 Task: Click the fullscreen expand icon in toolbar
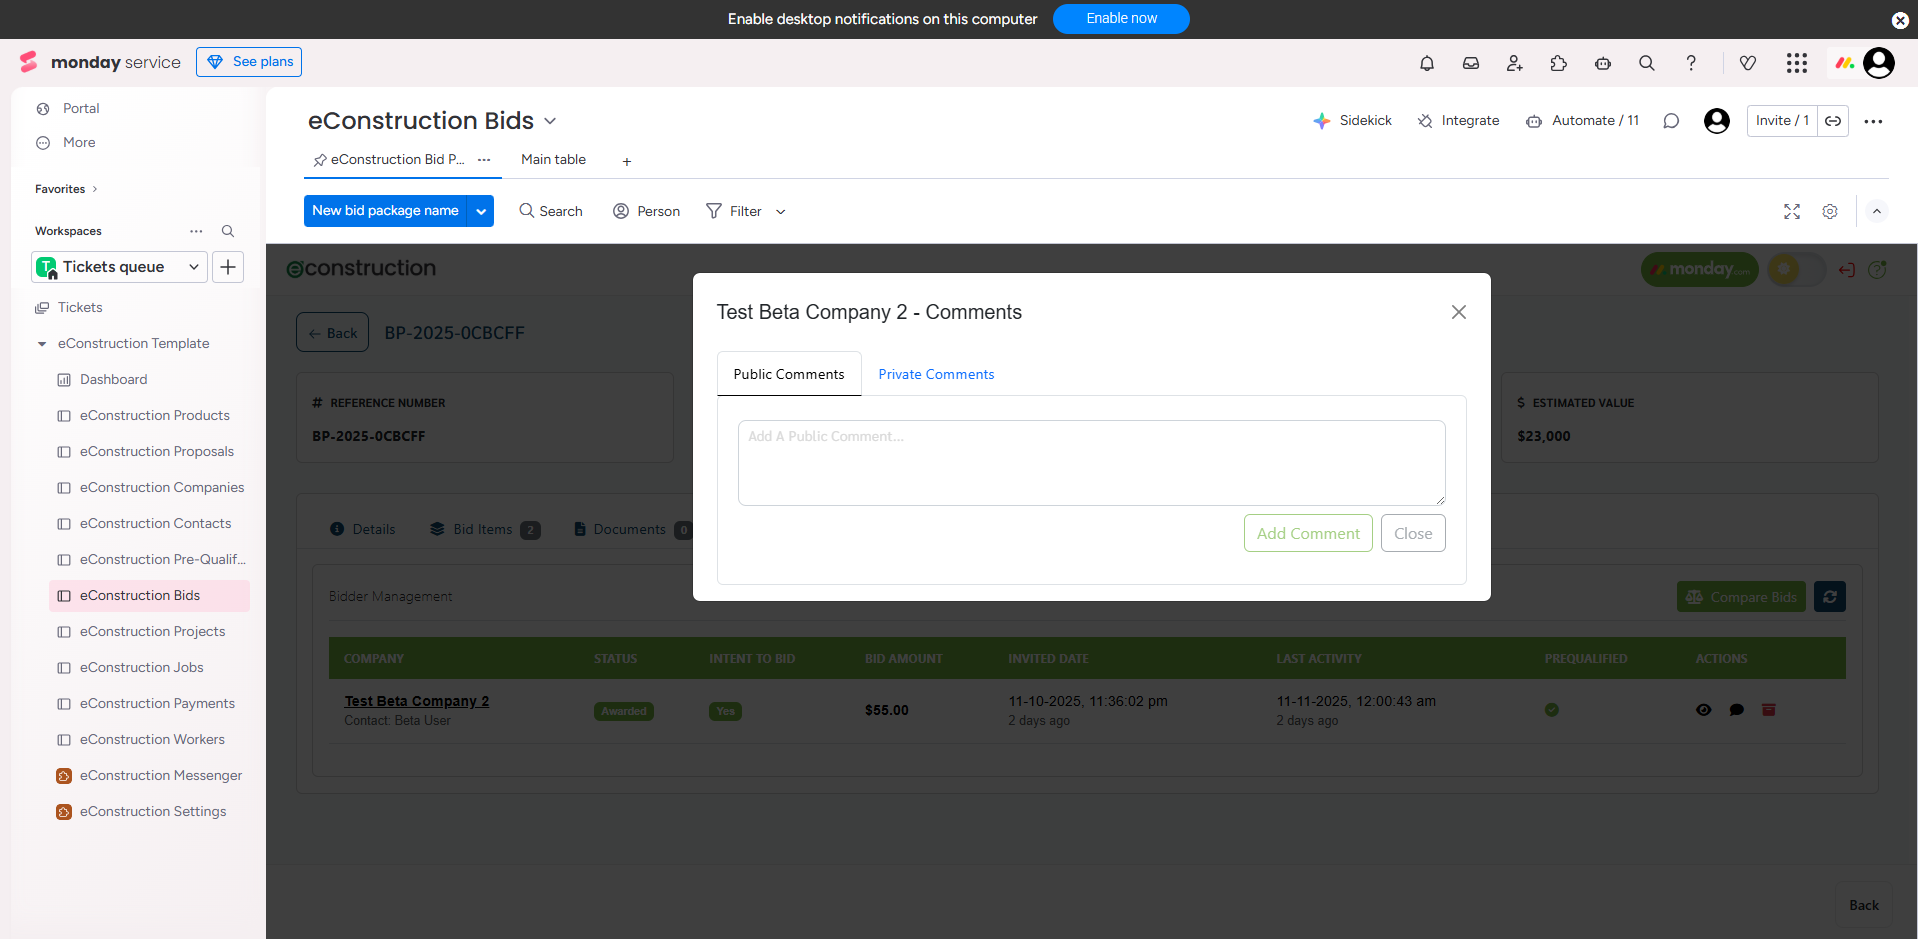(1792, 212)
